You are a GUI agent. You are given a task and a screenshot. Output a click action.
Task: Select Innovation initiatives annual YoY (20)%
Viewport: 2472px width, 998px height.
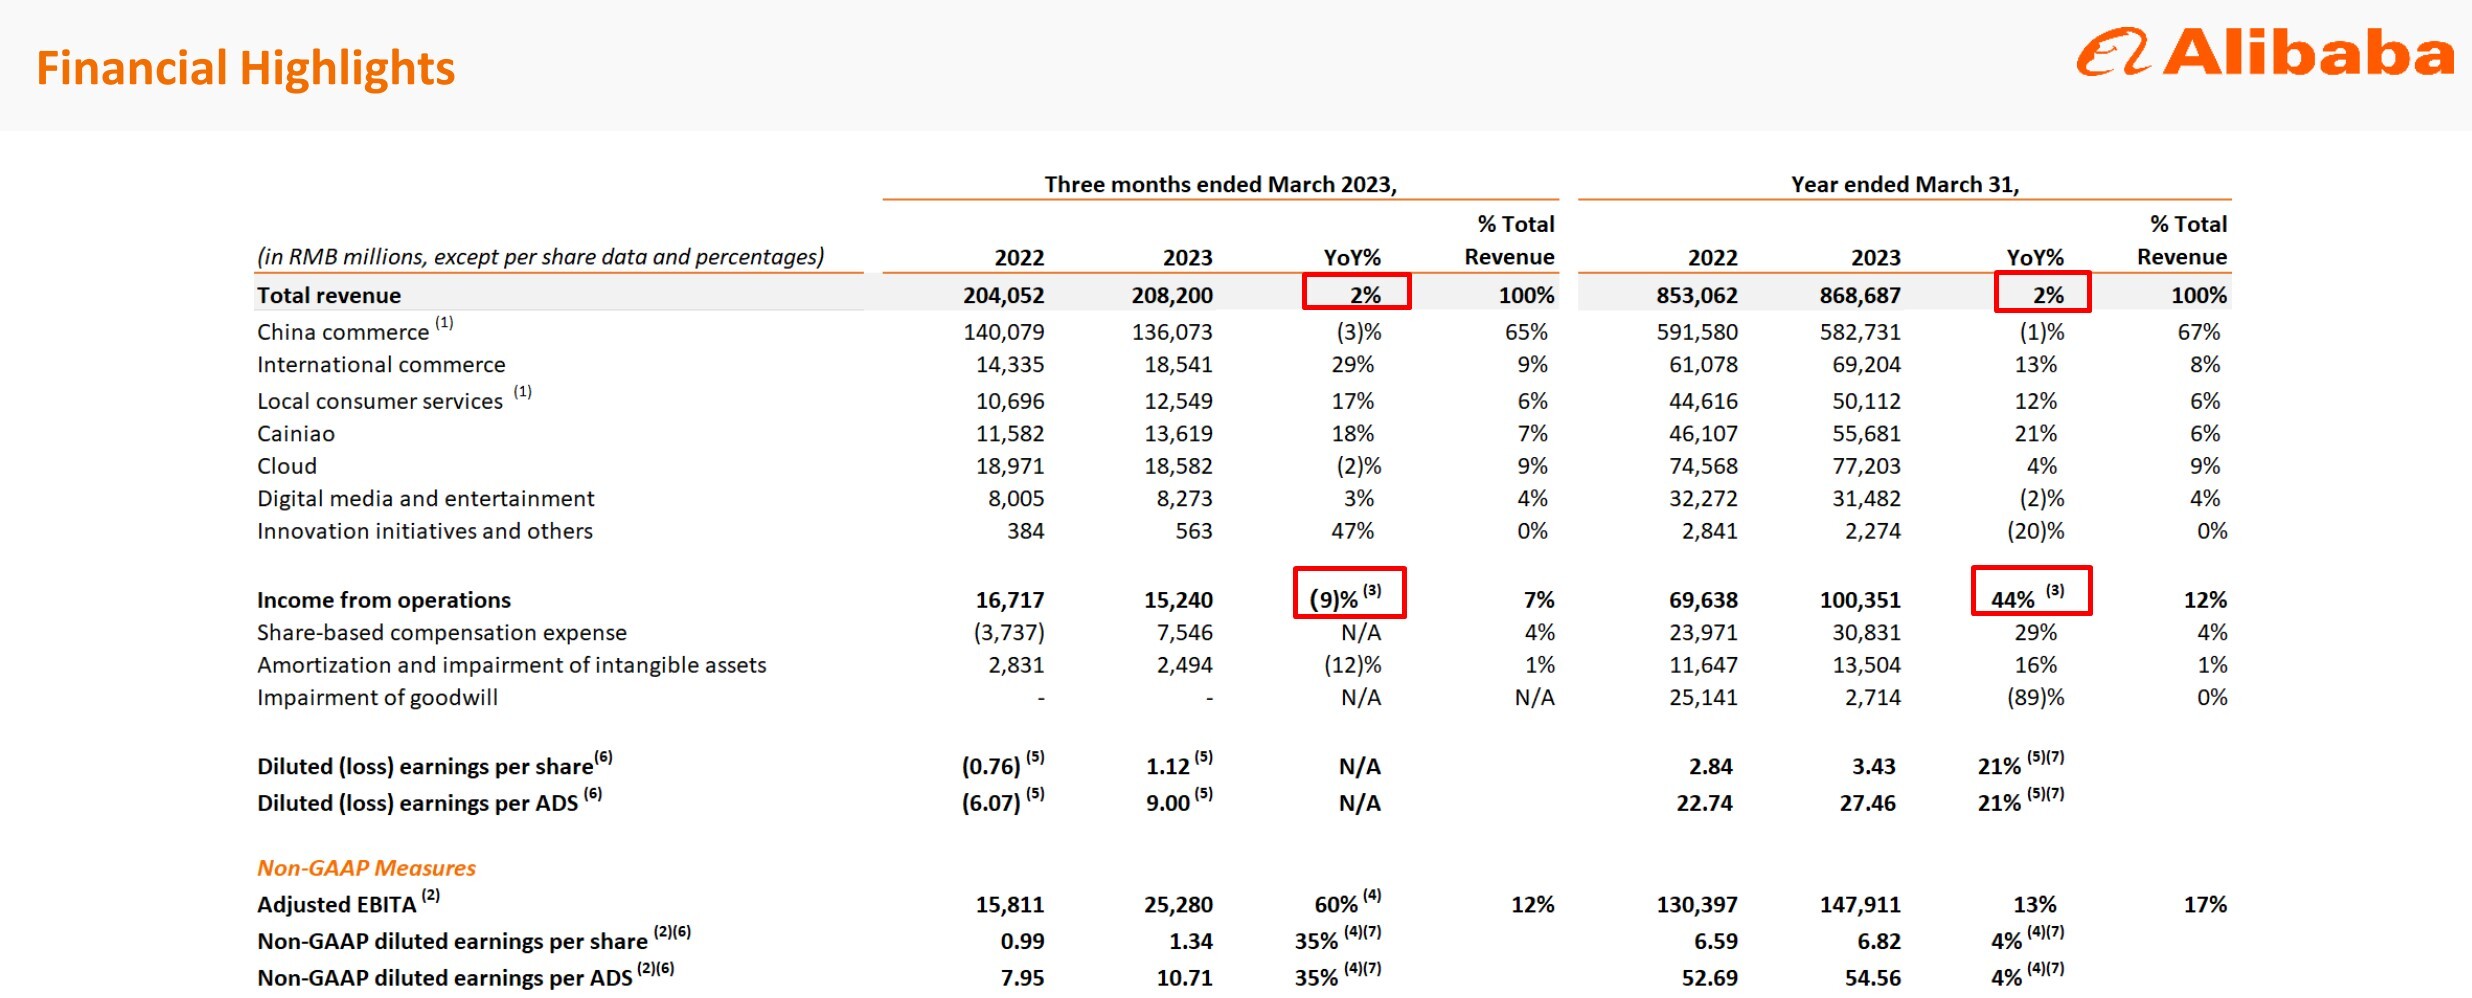(2036, 531)
